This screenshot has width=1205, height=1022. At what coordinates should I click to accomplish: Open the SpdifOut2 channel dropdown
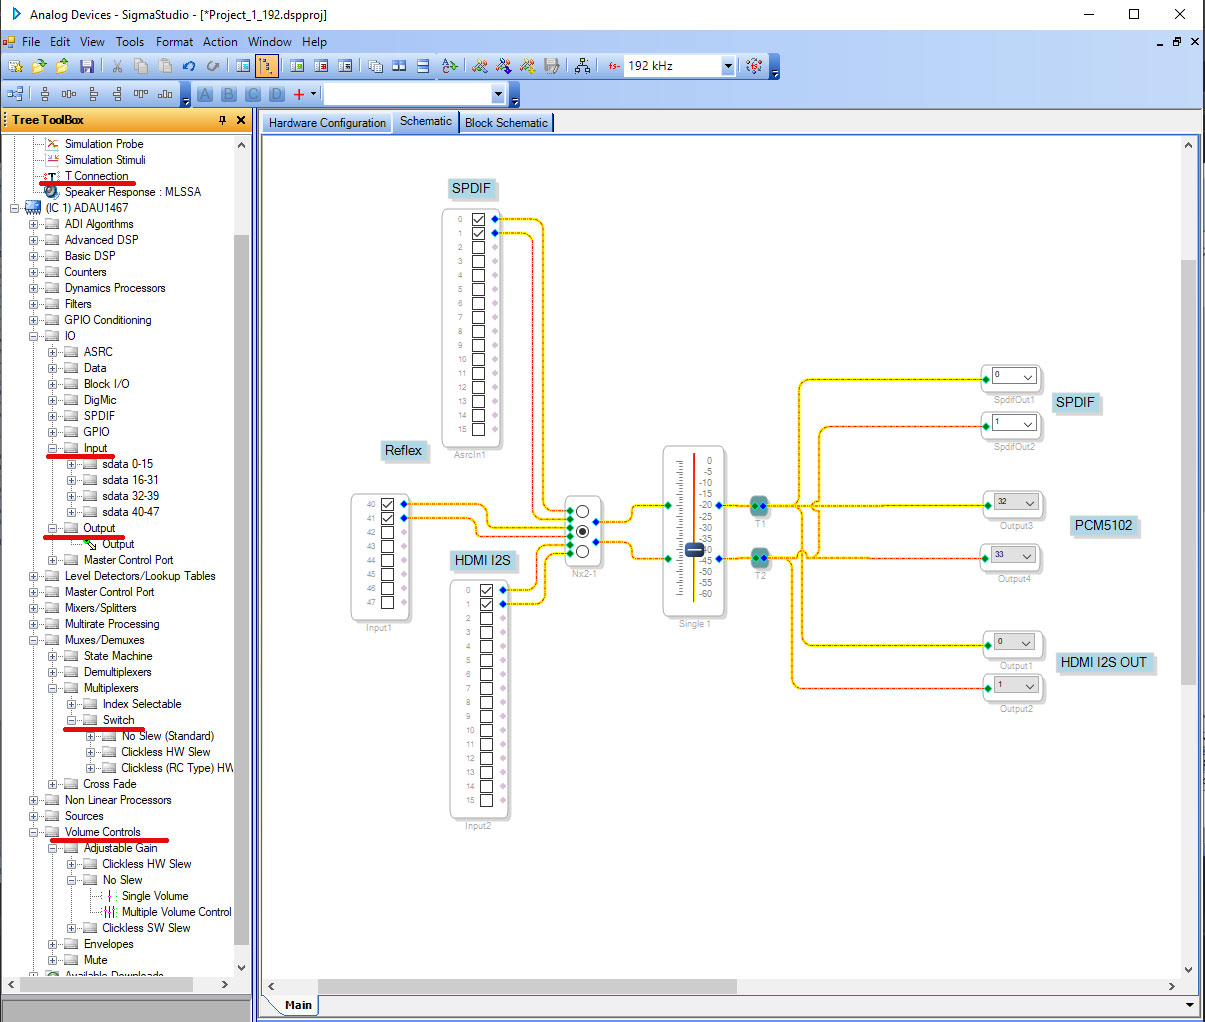[1027, 424]
